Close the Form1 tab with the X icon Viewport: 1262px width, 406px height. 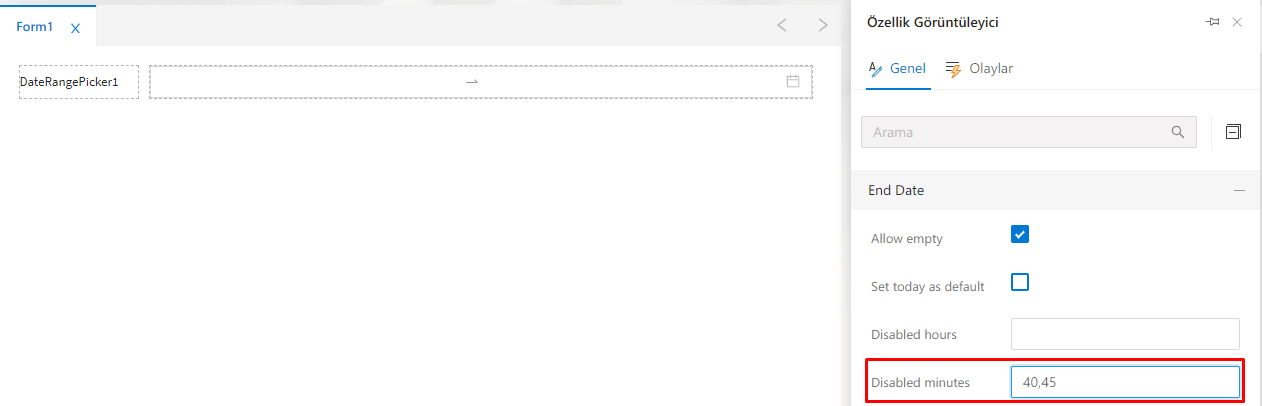[x=75, y=28]
